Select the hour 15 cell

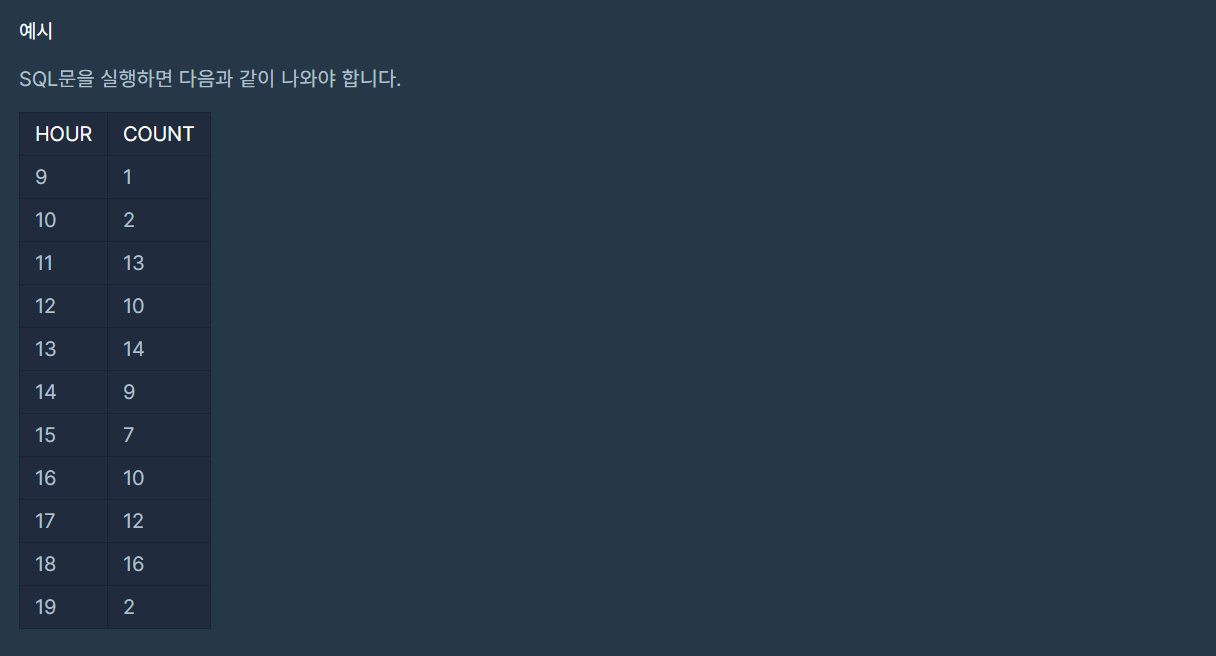pyautogui.click(x=63, y=435)
